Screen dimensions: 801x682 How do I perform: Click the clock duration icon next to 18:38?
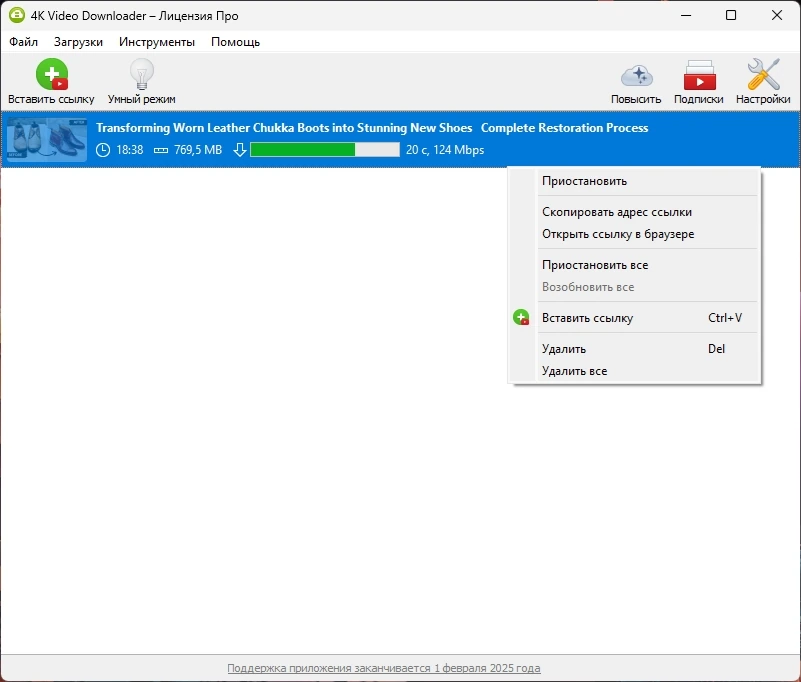point(103,150)
